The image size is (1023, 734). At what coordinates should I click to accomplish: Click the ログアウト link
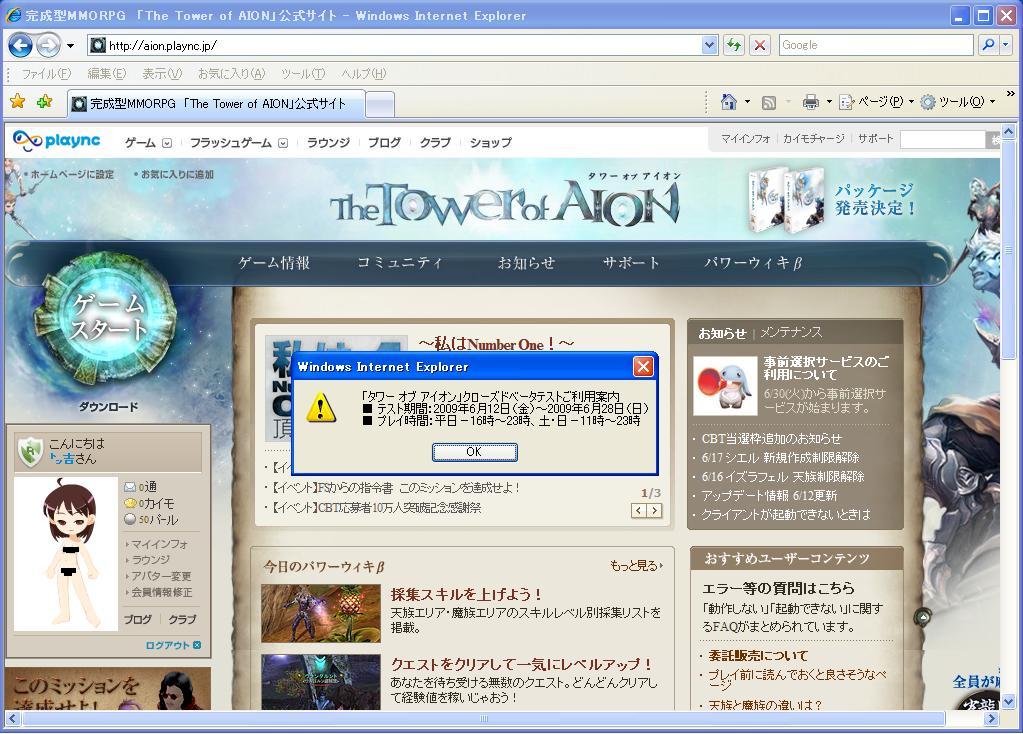pyautogui.click(x=173, y=645)
